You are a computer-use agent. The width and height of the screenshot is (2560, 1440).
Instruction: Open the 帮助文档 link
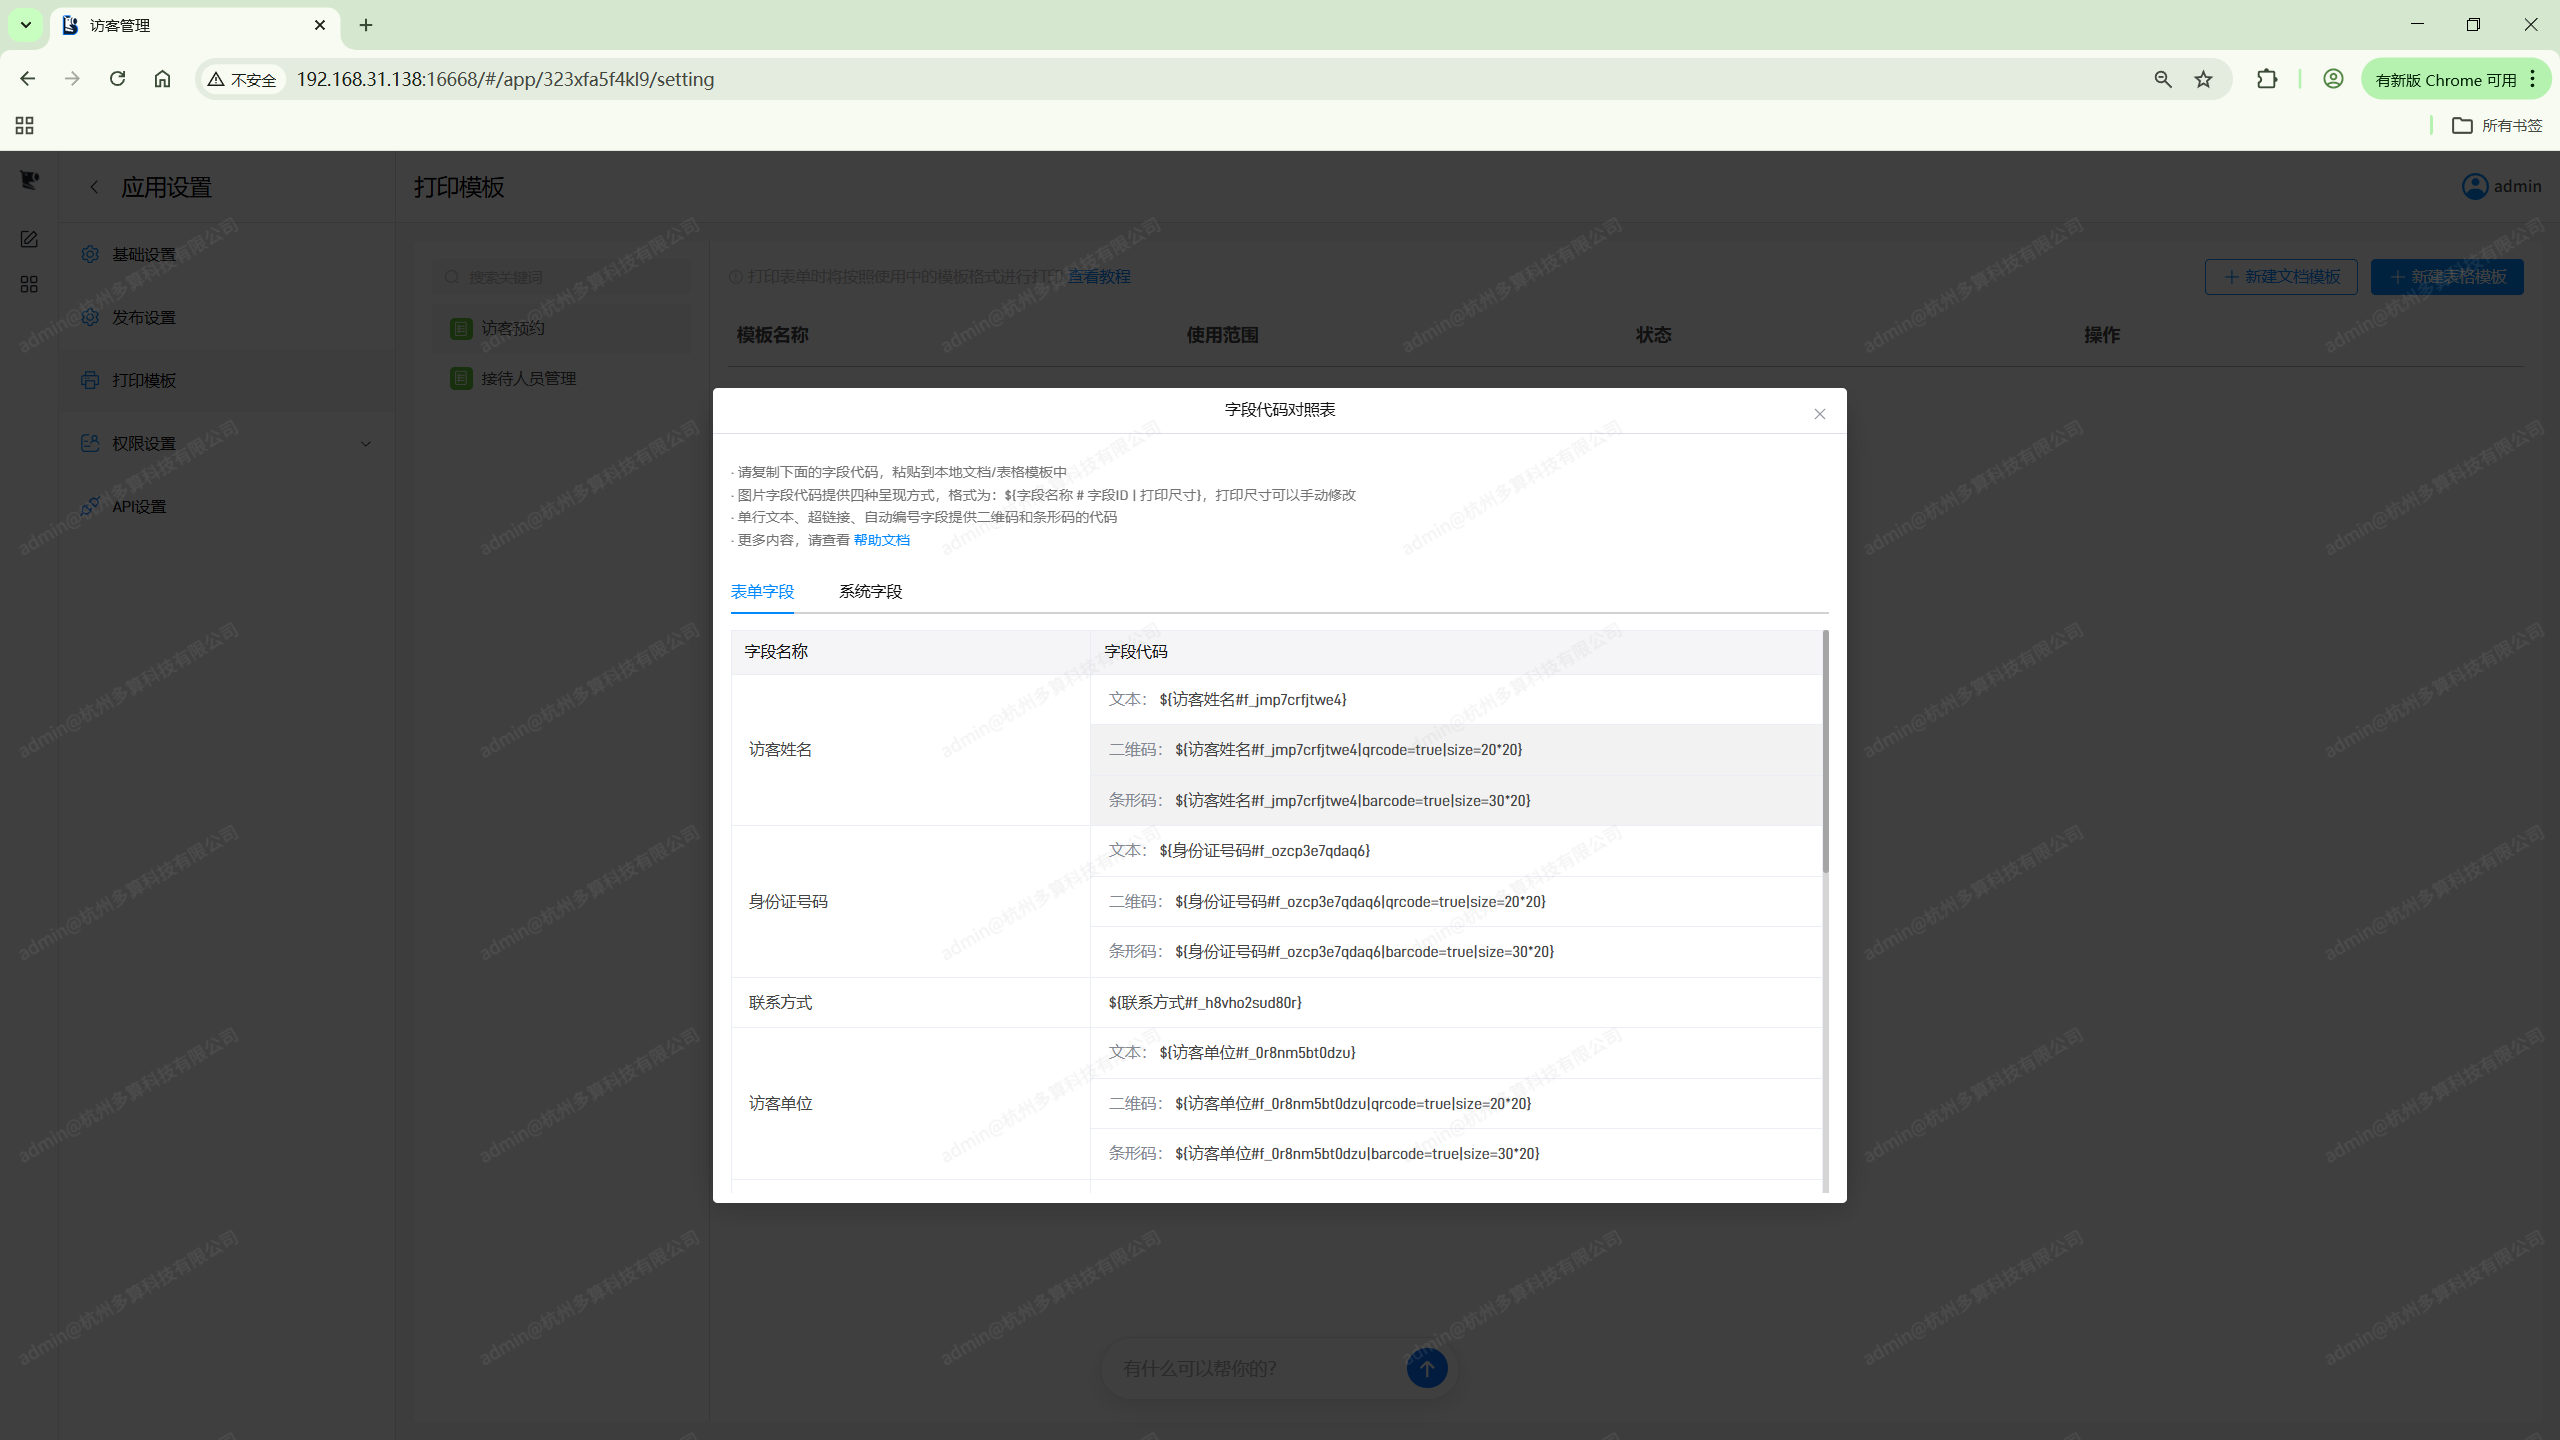[x=881, y=540]
